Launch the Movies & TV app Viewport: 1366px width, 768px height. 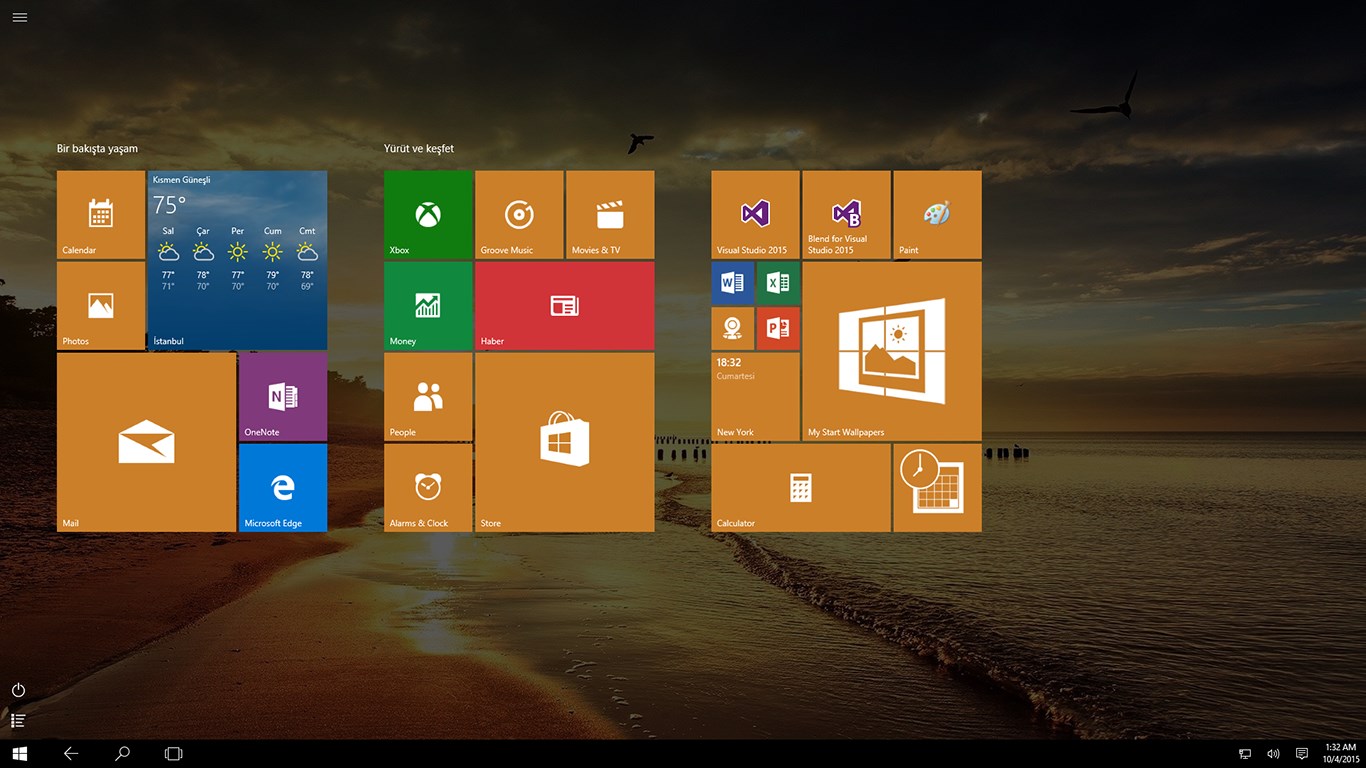pos(610,214)
